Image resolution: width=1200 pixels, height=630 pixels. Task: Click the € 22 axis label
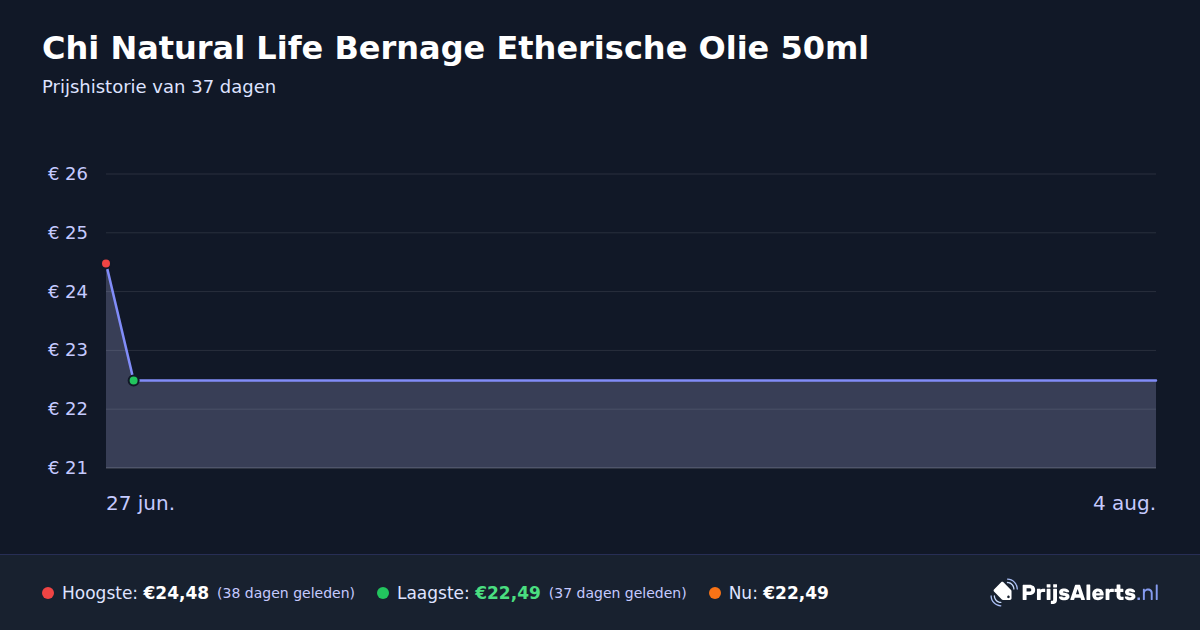click(68, 409)
